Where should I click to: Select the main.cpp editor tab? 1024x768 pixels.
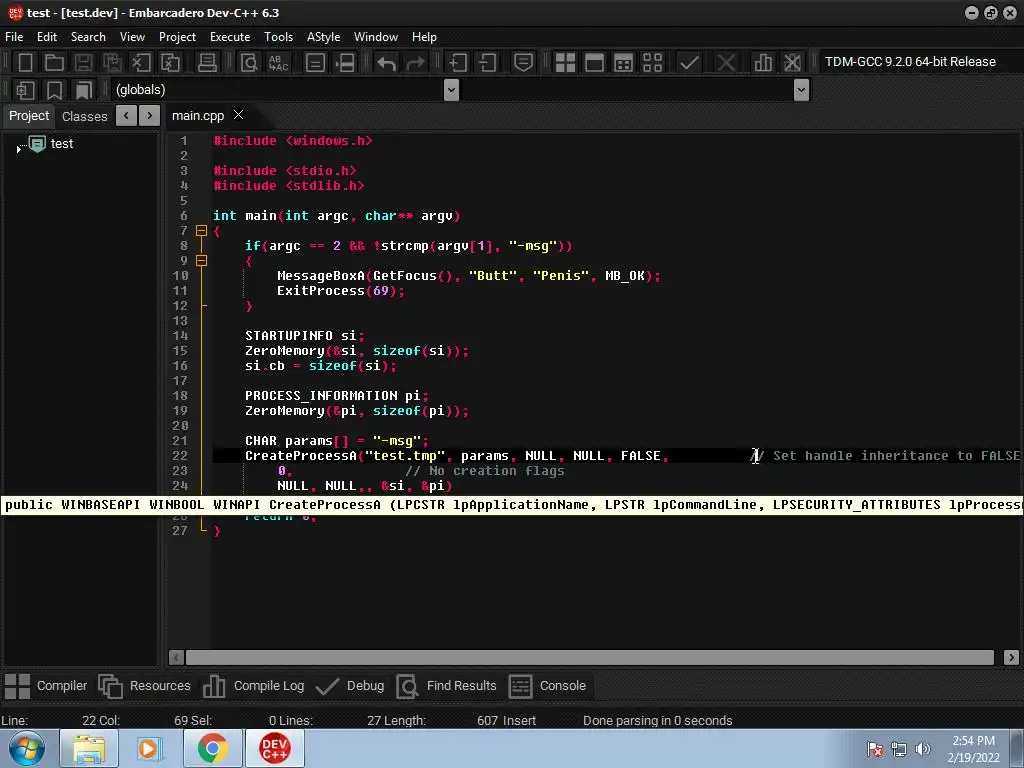[198, 116]
